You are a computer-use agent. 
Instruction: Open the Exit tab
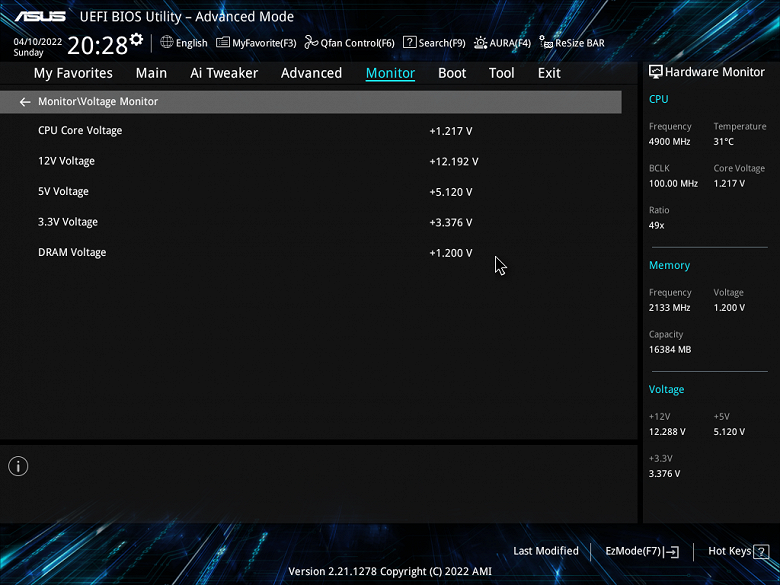click(549, 73)
